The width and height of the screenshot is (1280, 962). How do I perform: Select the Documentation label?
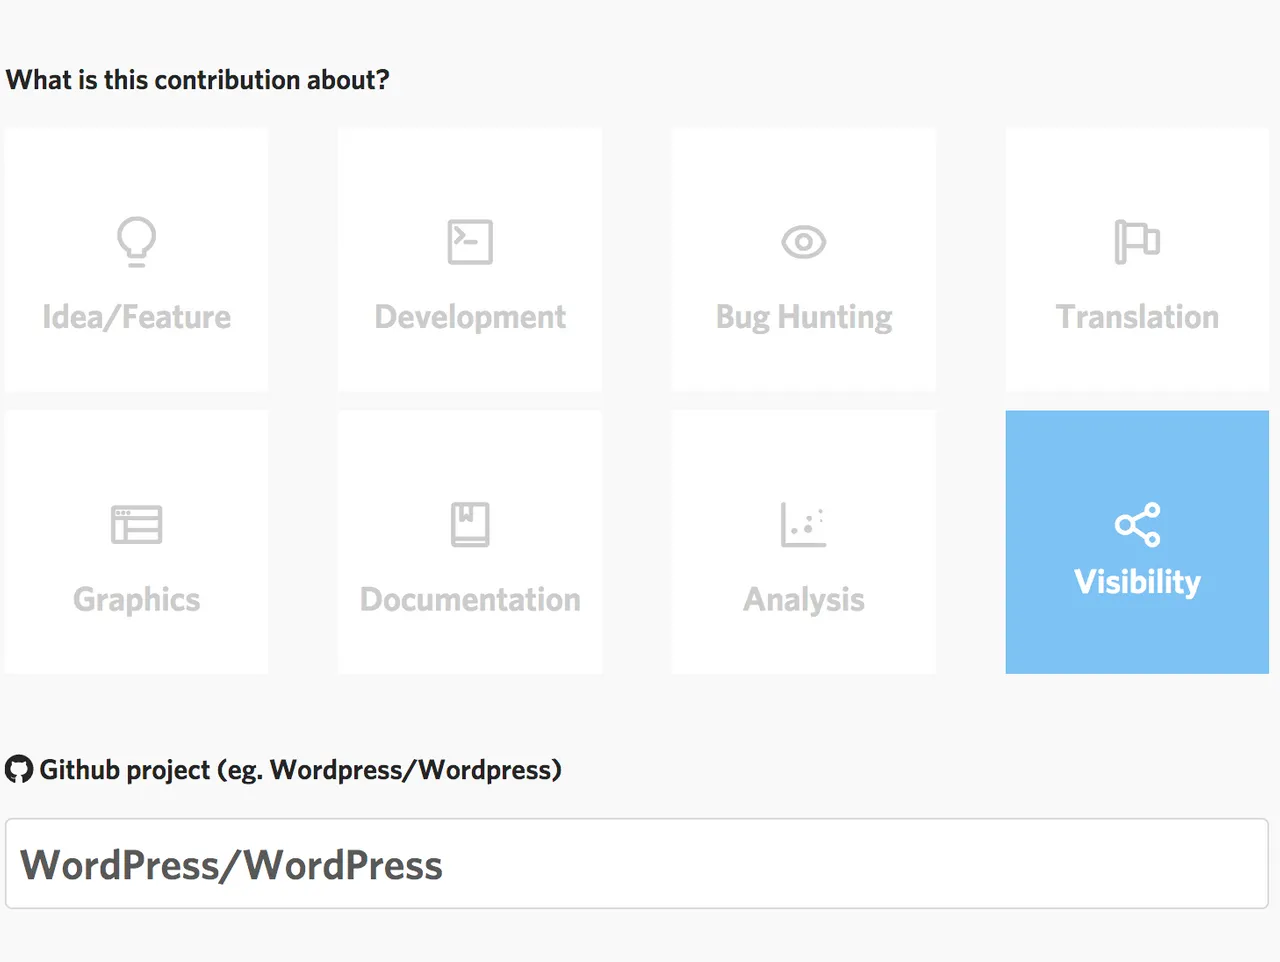point(470,599)
